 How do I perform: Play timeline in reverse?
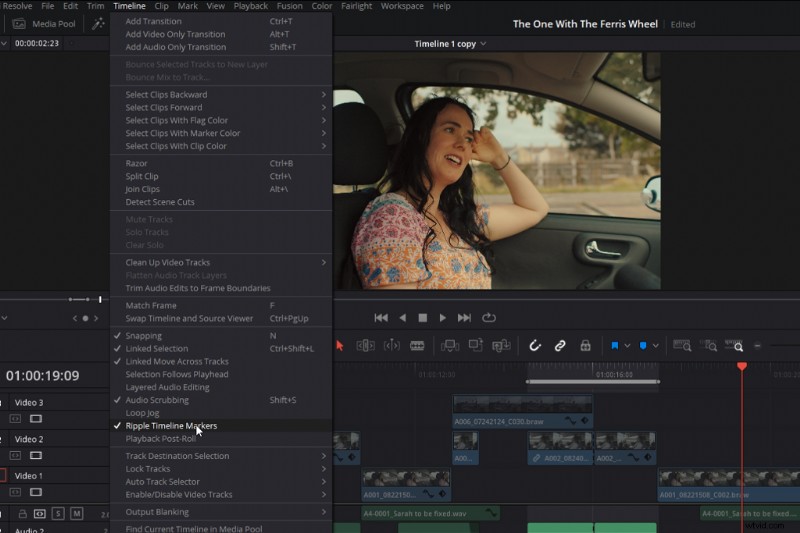click(x=403, y=318)
